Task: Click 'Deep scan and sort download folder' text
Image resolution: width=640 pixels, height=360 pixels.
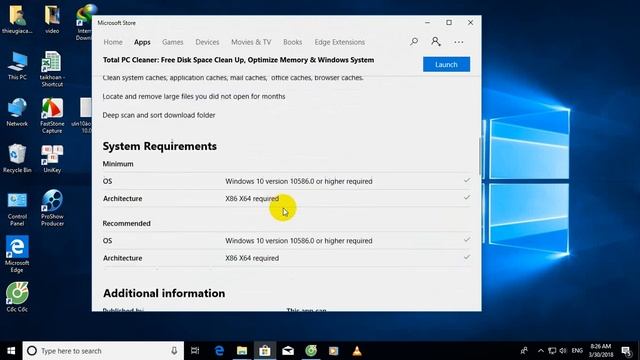Action: click(159, 115)
